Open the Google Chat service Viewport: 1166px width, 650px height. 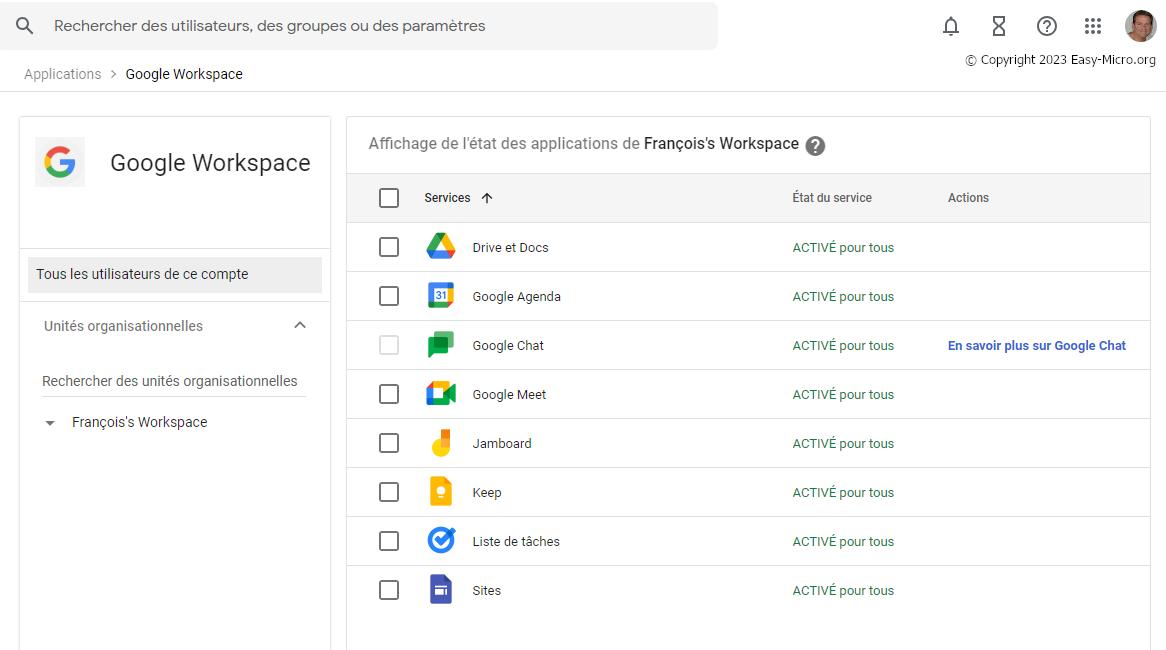pyautogui.click(x=508, y=346)
